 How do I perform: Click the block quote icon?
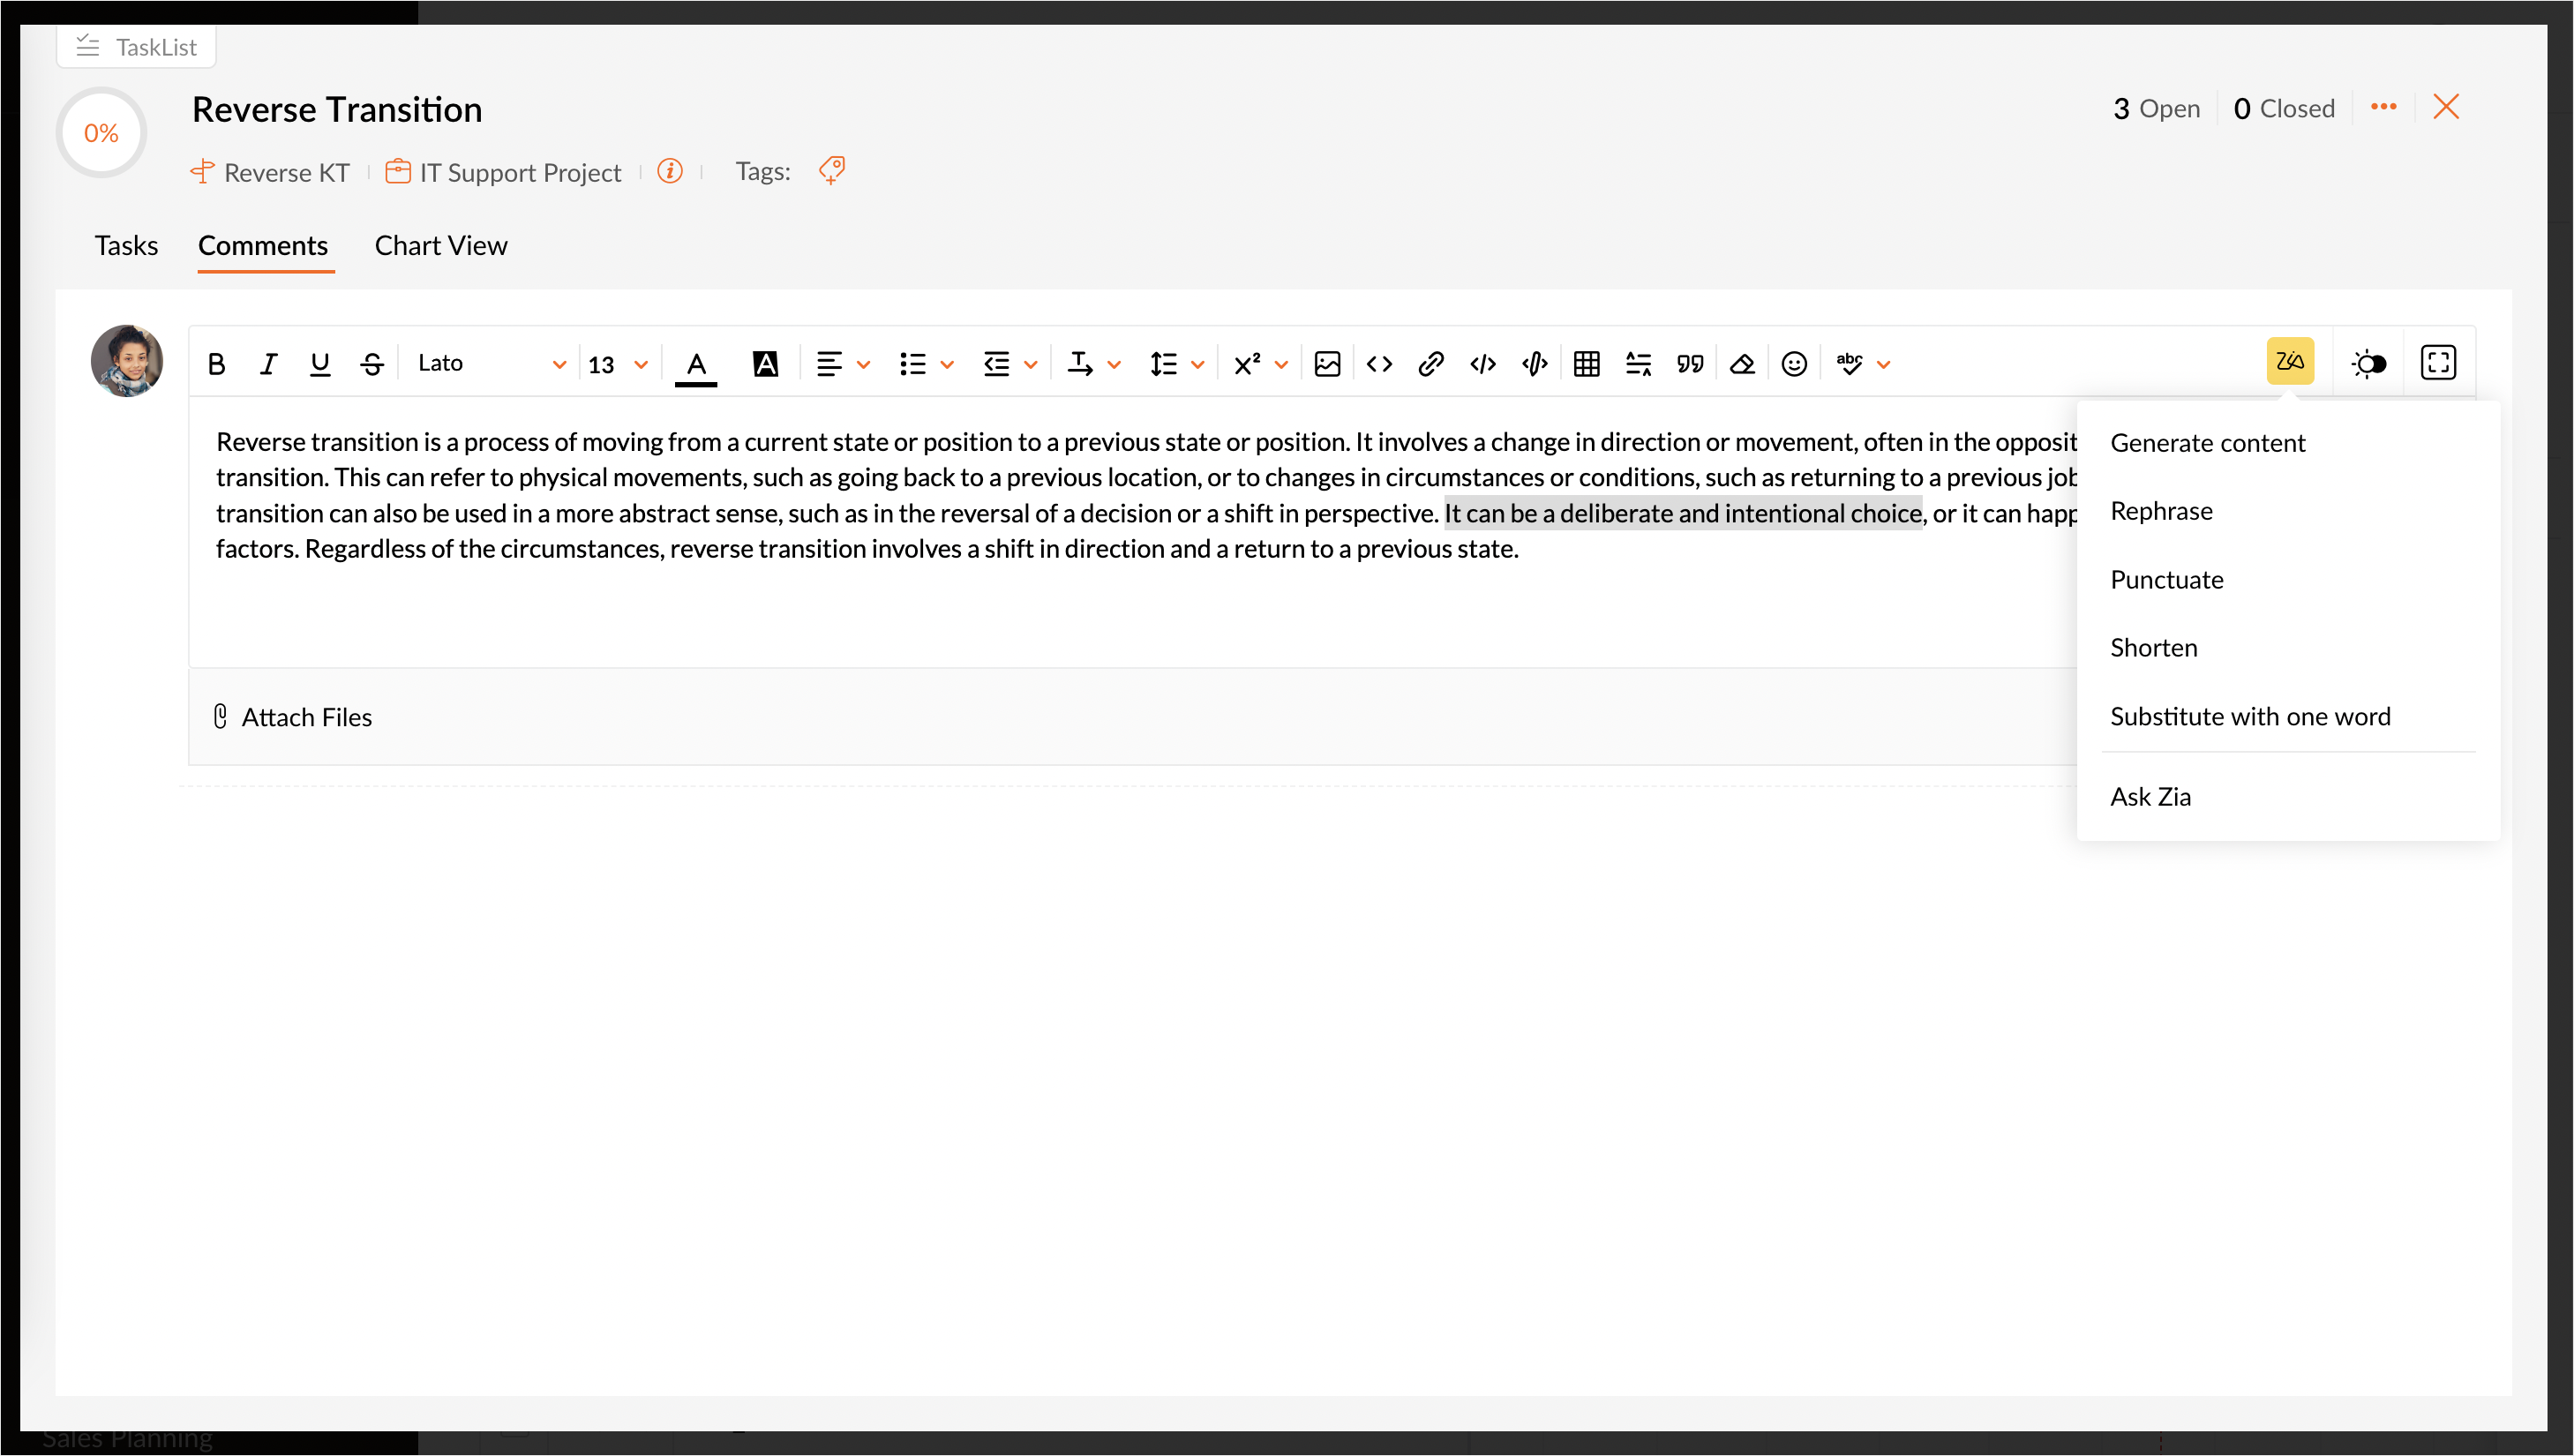(x=1690, y=364)
